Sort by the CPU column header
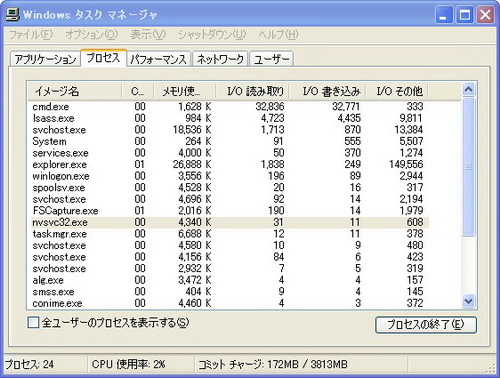 137,91
